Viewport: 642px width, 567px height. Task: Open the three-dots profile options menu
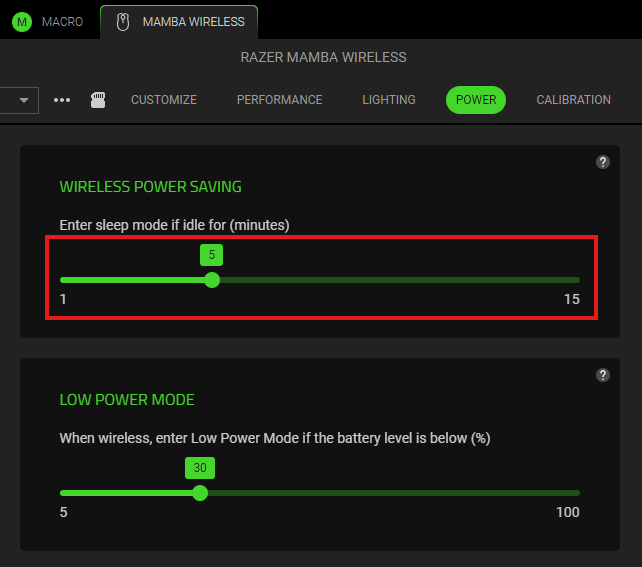pyautogui.click(x=62, y=100)
